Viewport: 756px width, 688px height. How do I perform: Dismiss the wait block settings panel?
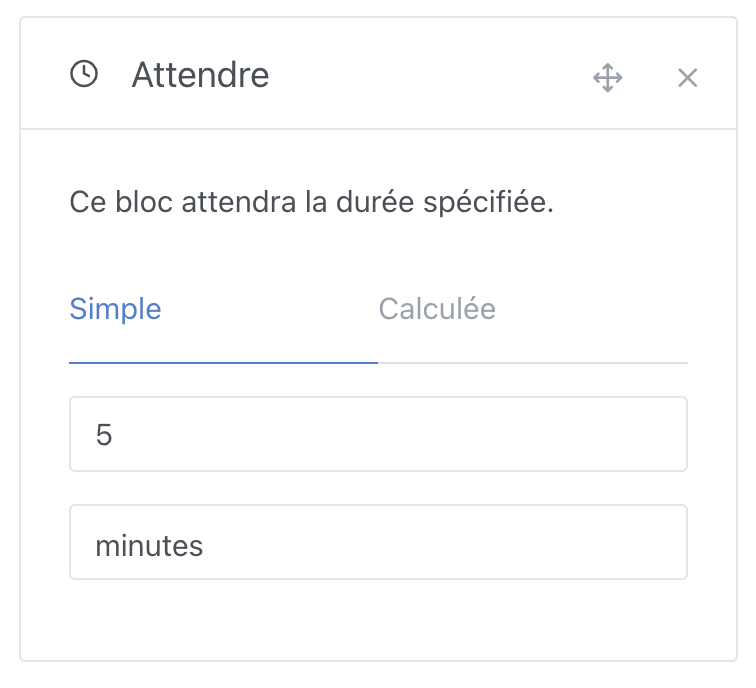687,78
